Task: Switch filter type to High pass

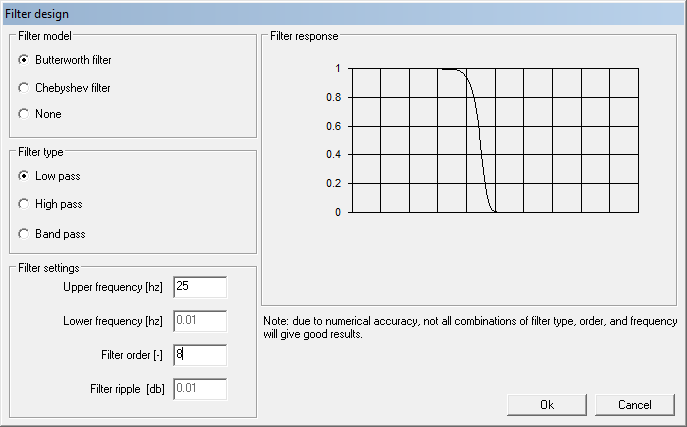Action: point(24,204)
